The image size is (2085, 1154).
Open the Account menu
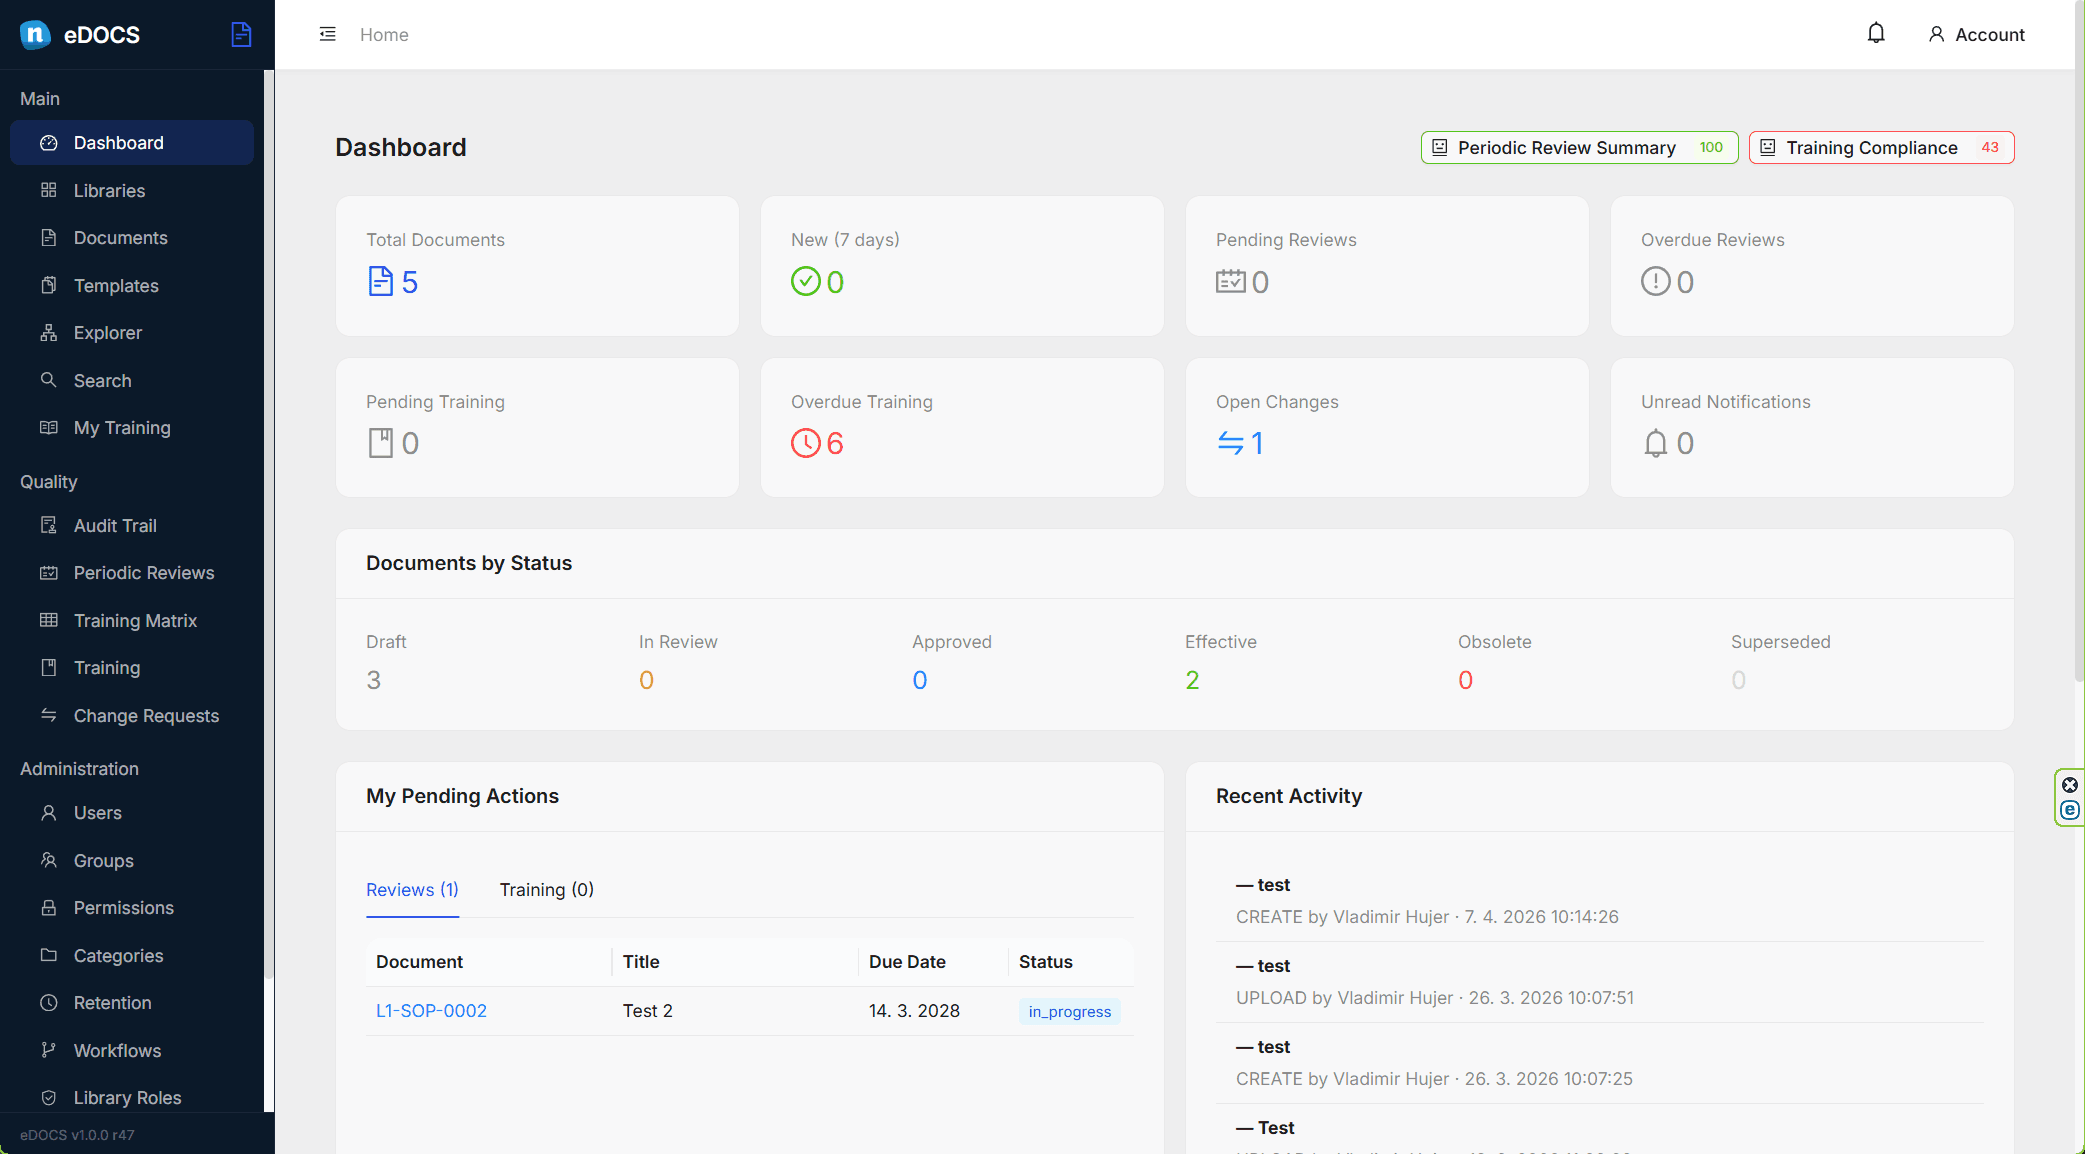click(x=1976, y=34)
